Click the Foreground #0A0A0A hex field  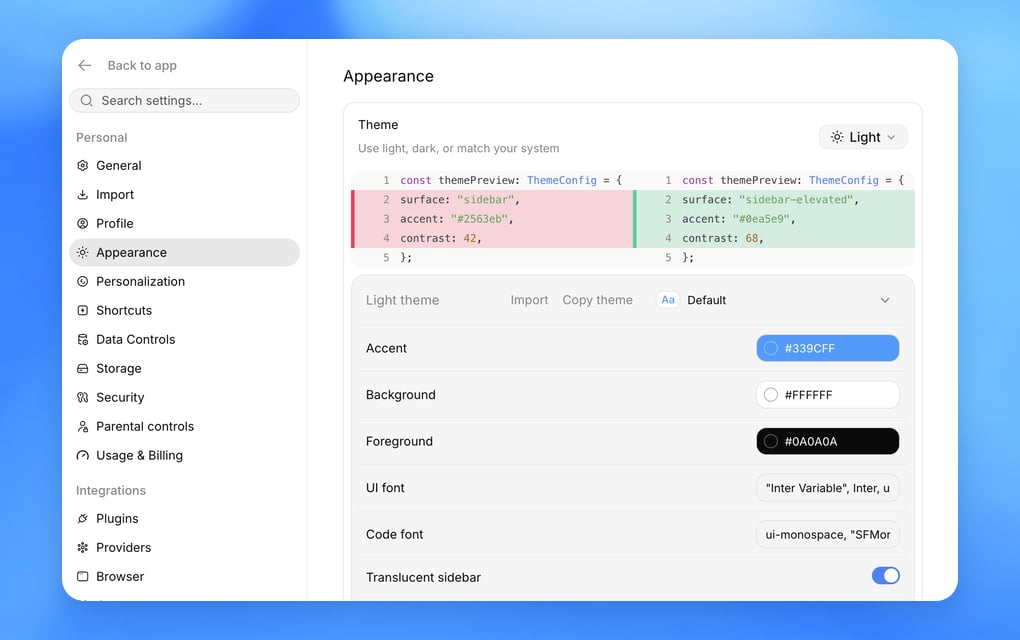(827, 441)
